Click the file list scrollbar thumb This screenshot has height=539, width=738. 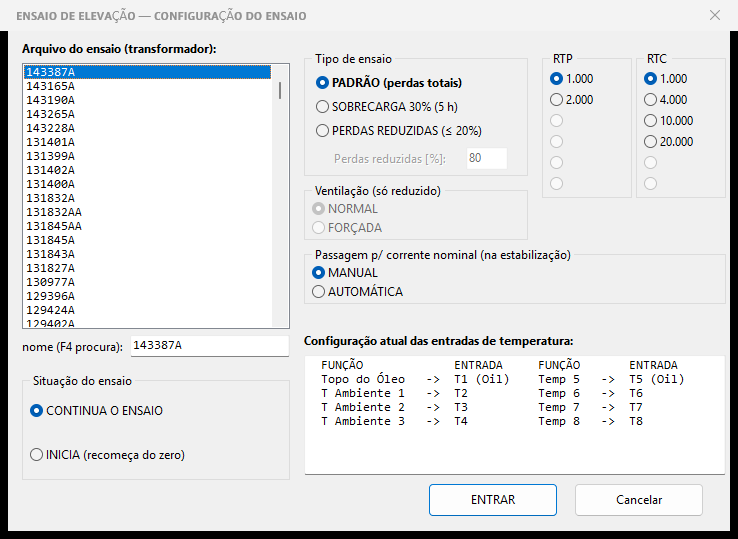coord(280,90)
